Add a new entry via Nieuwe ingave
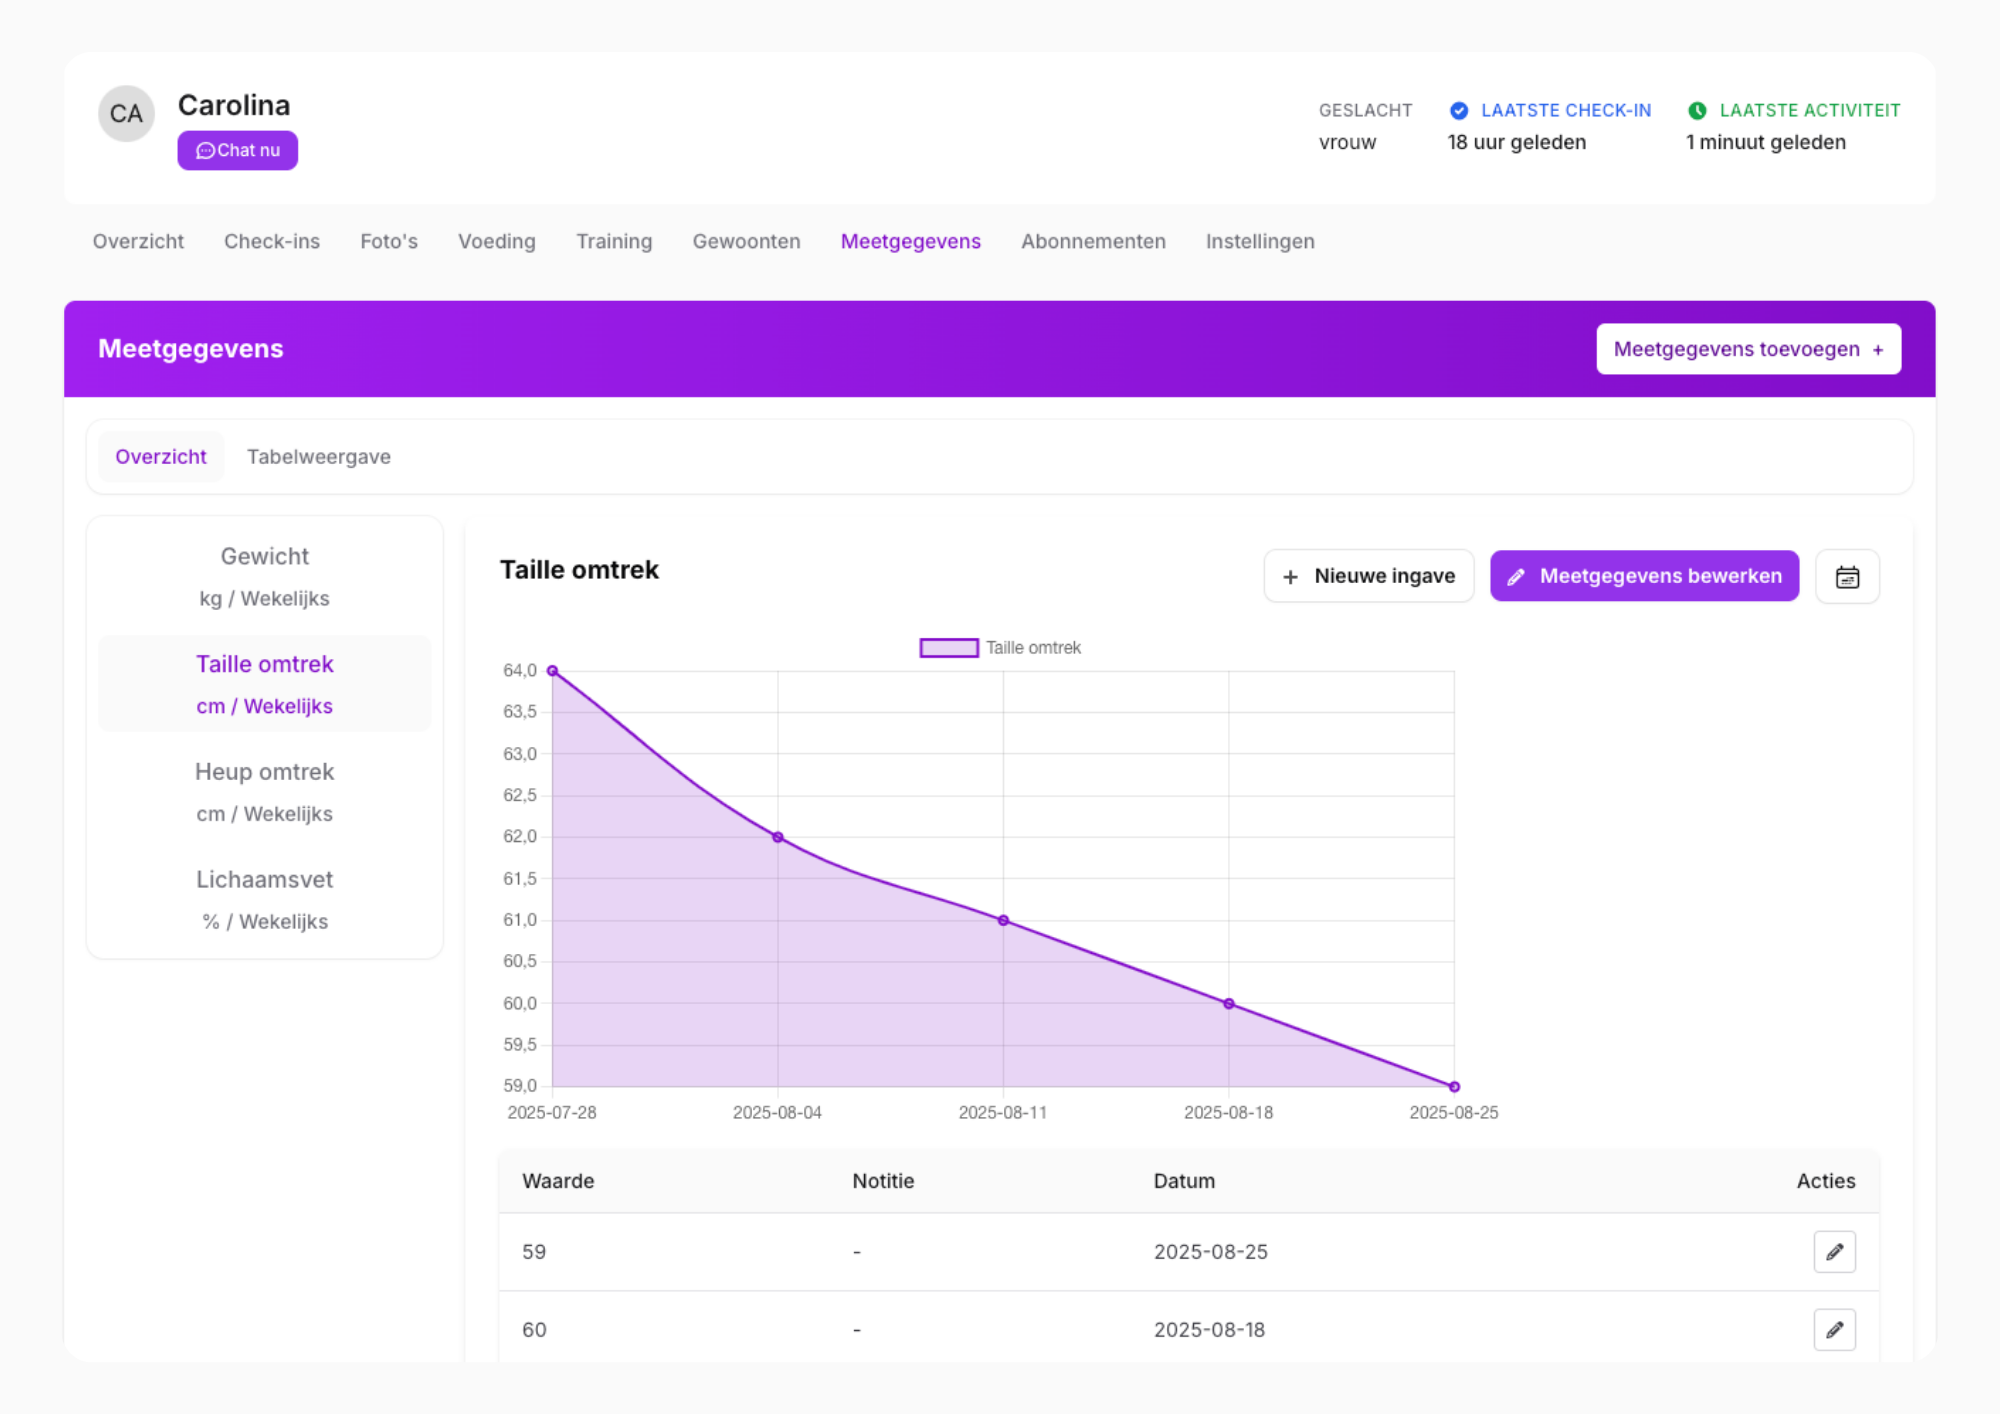2000x1414 pixels. coord(1368,576)
